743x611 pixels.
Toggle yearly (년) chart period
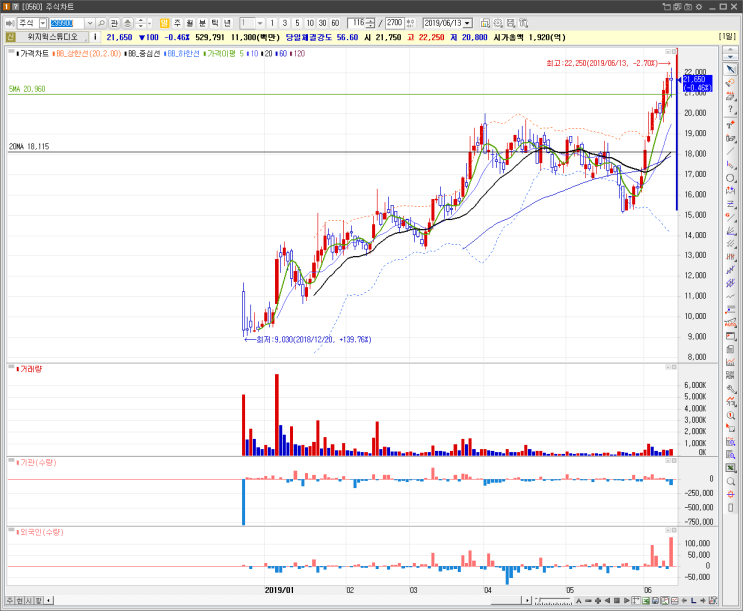point(227,23)
